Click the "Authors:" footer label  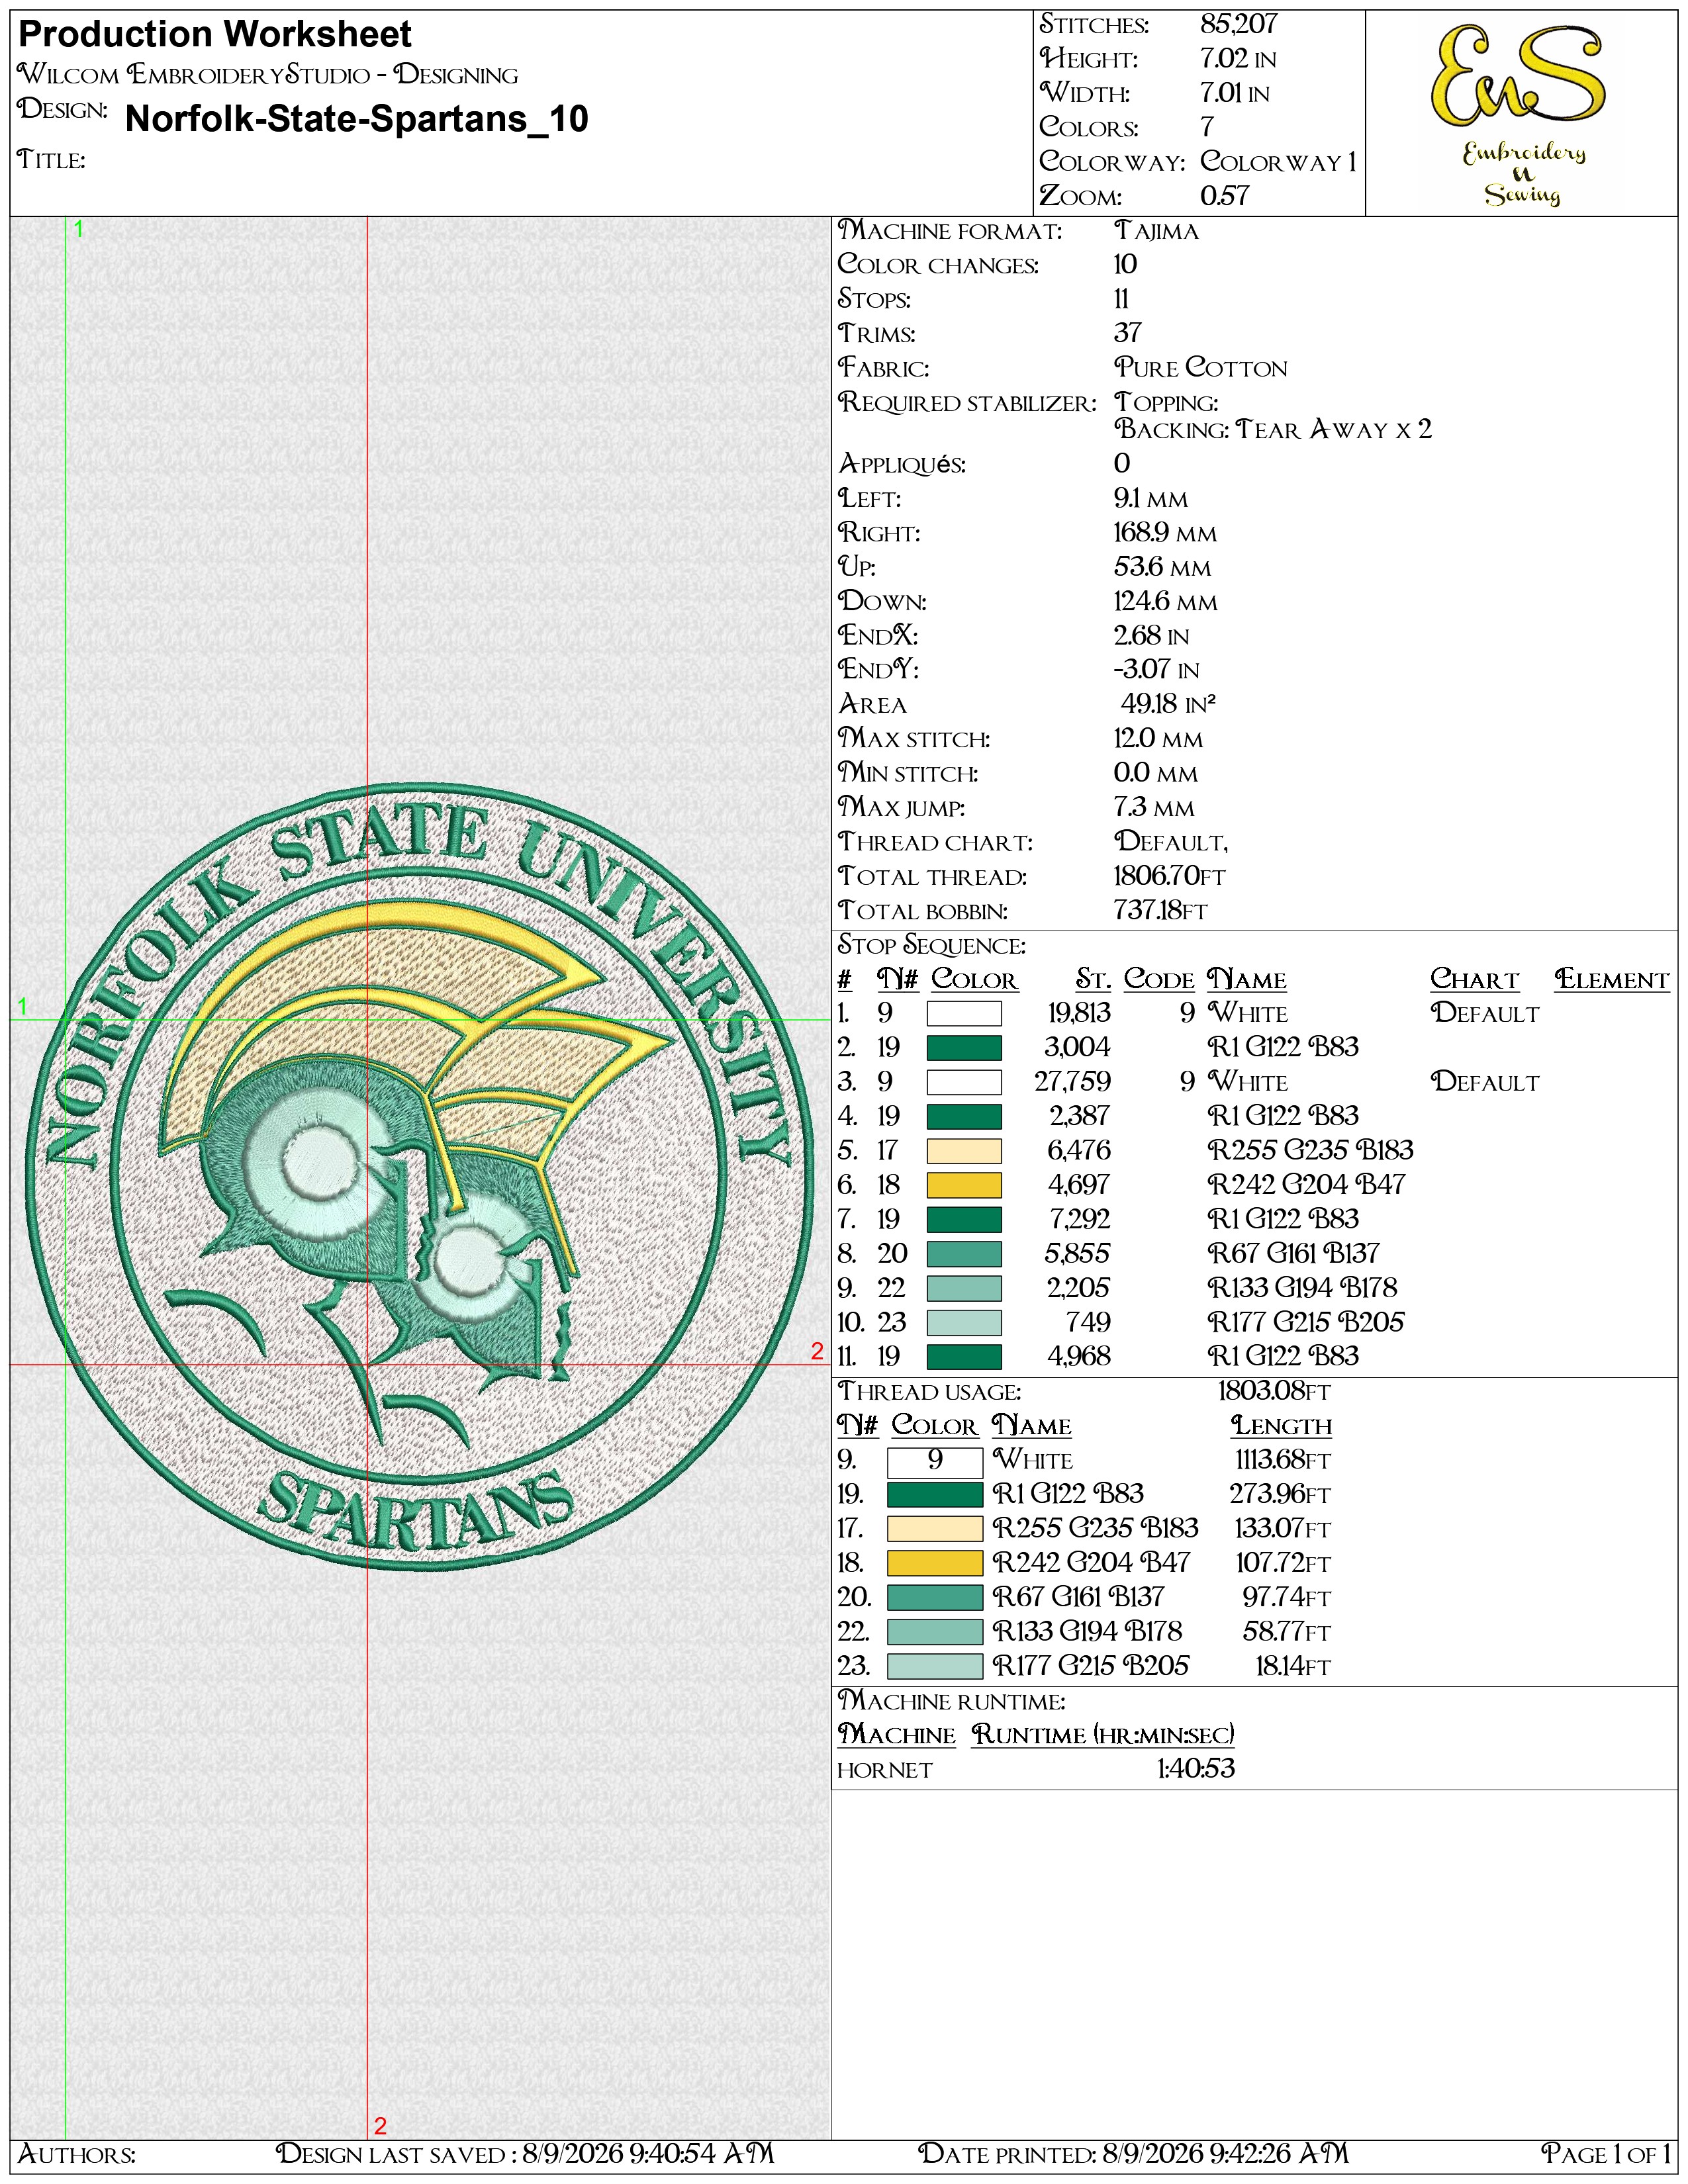point(77,2154)
